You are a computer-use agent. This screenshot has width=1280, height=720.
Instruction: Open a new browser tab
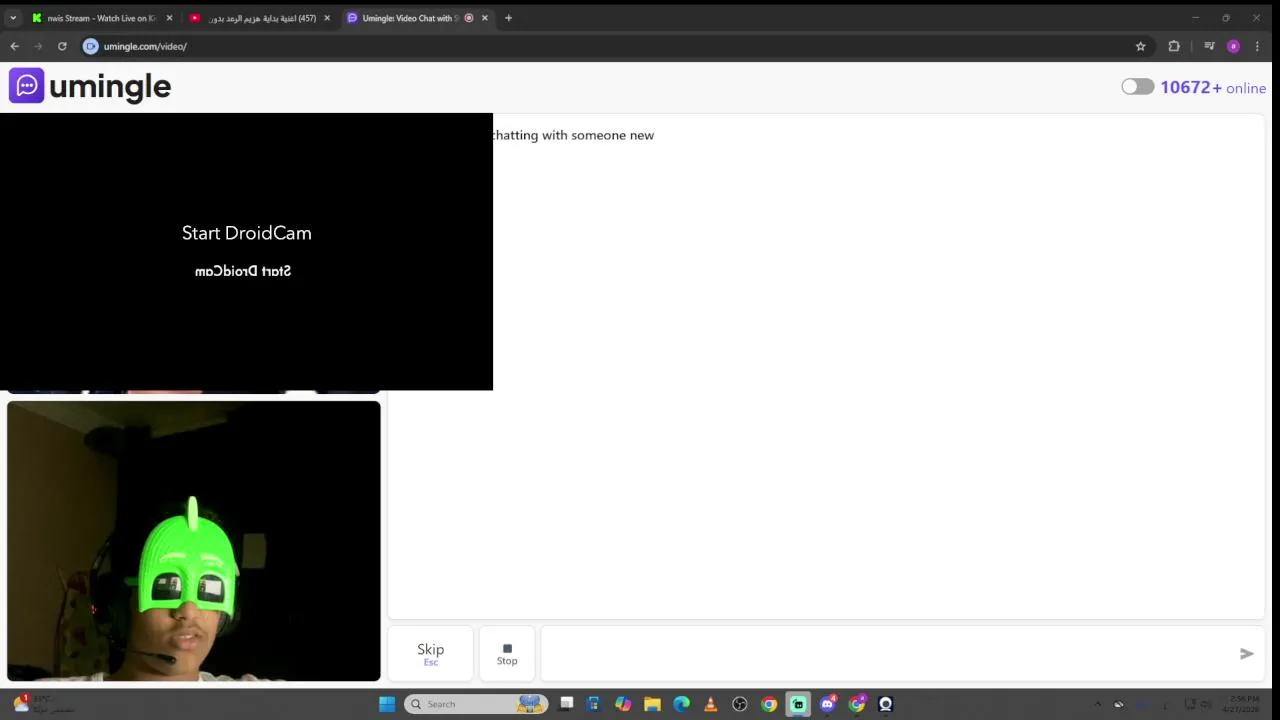tap(508, 18)
